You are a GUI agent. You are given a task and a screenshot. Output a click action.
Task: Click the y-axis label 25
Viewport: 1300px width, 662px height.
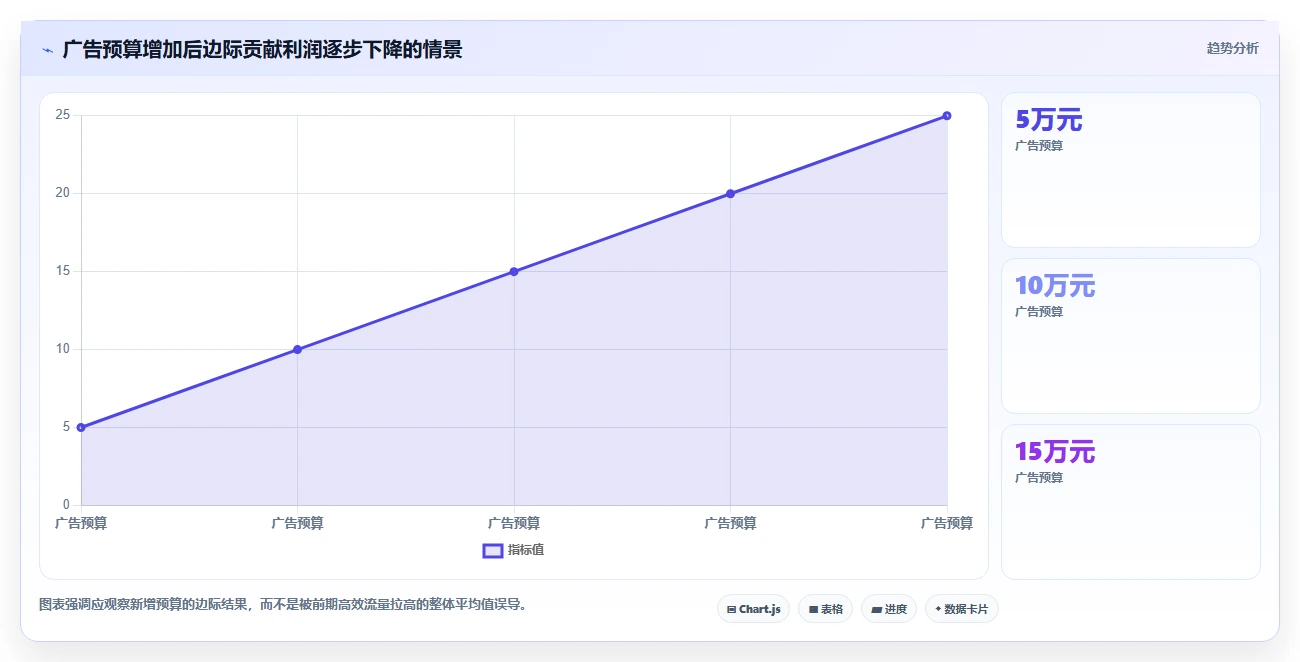click(x=63, y=115)
